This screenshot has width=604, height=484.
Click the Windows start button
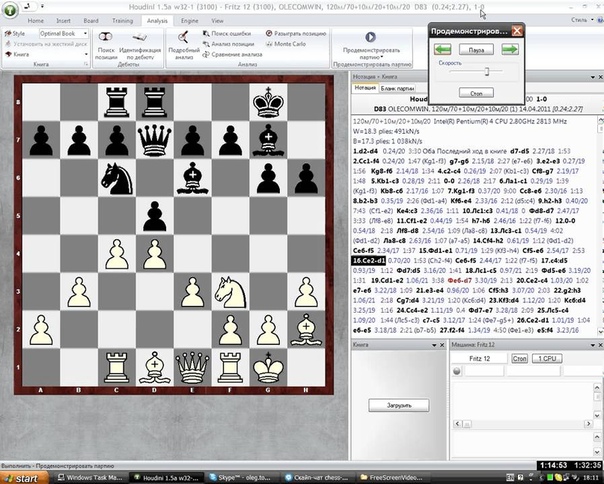(24, 478)
